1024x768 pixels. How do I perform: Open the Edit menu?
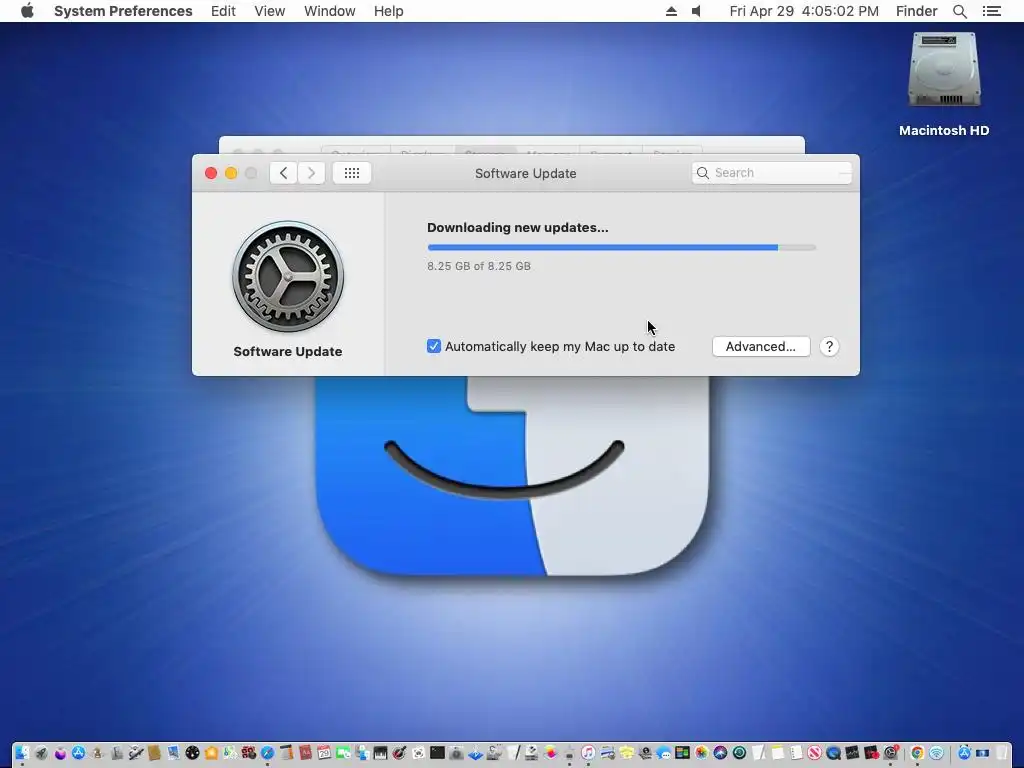click(x=223, y=11)
